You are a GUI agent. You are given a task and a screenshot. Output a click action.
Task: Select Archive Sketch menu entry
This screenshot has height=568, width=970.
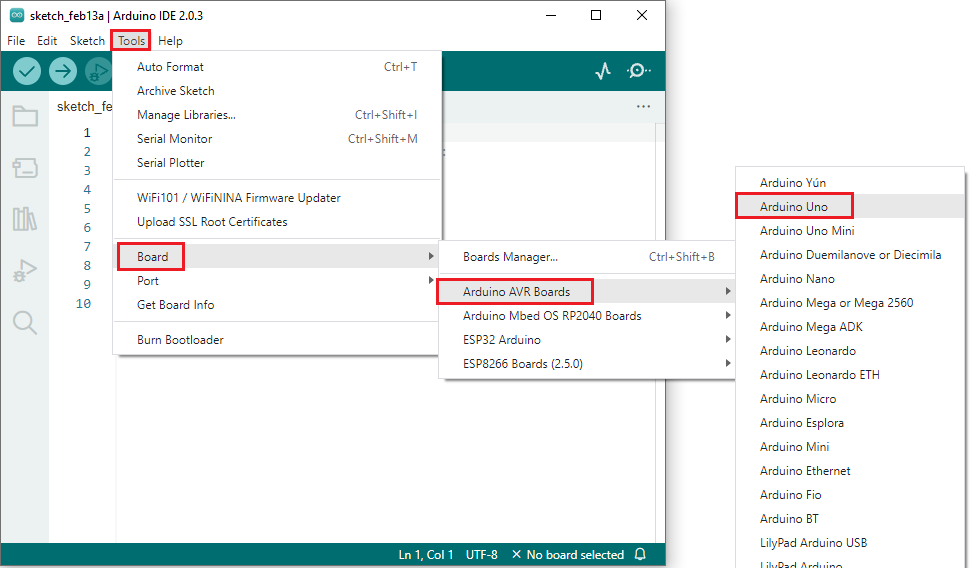(277, 91)
